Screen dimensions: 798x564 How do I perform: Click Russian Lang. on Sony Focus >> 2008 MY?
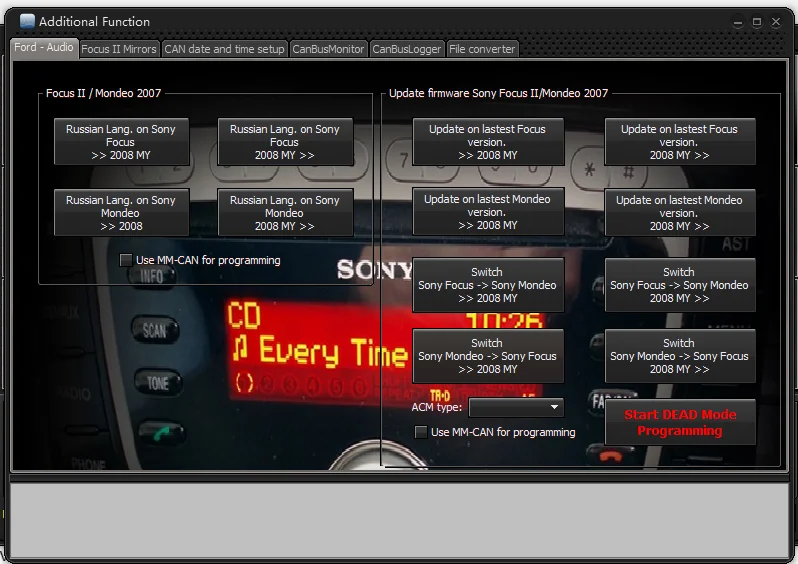click(x=121, y=142)
